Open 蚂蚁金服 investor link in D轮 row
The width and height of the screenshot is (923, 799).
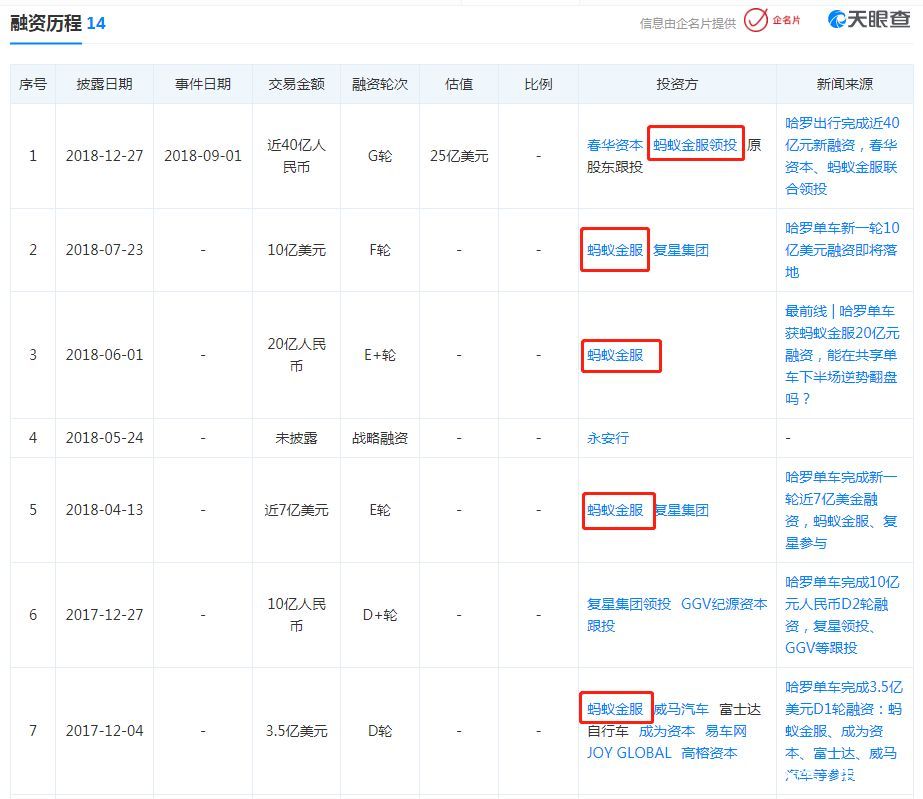tap(615, 709)
